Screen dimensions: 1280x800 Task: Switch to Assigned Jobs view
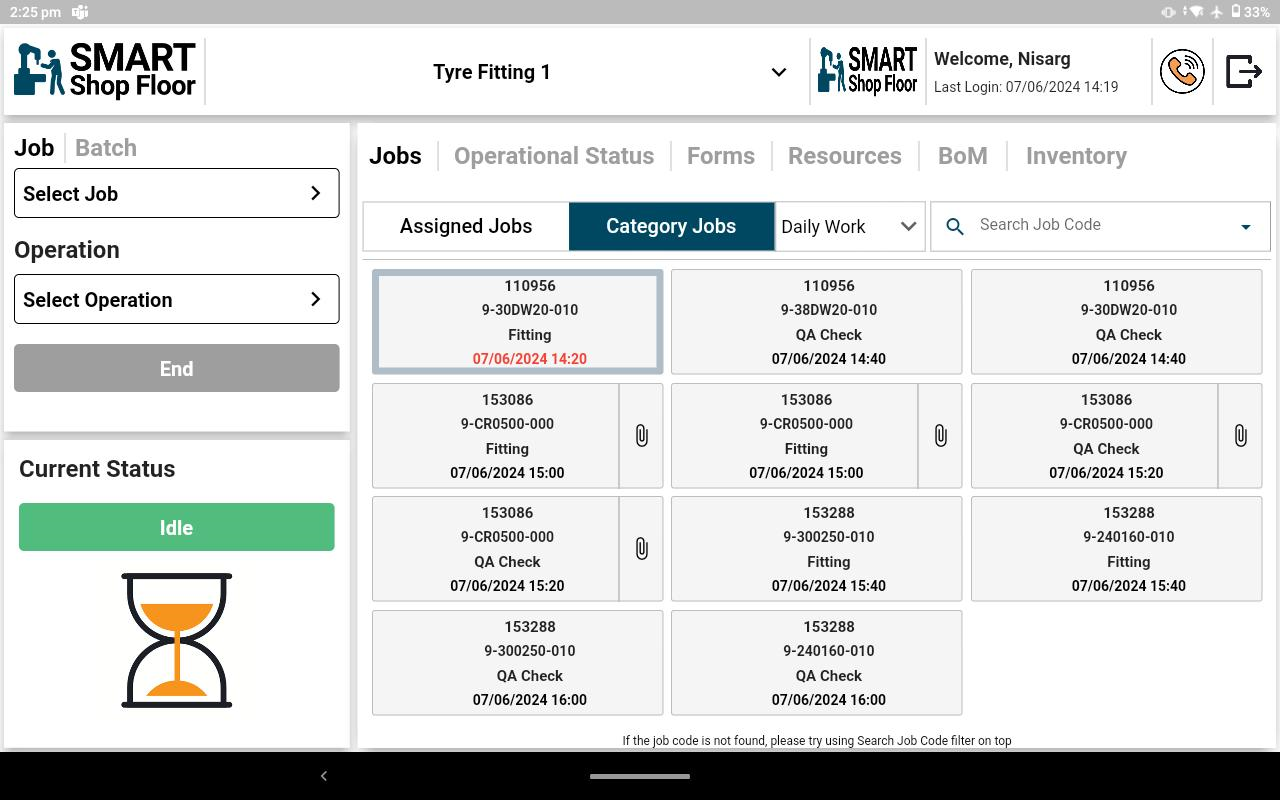click(x=466, y=227)
